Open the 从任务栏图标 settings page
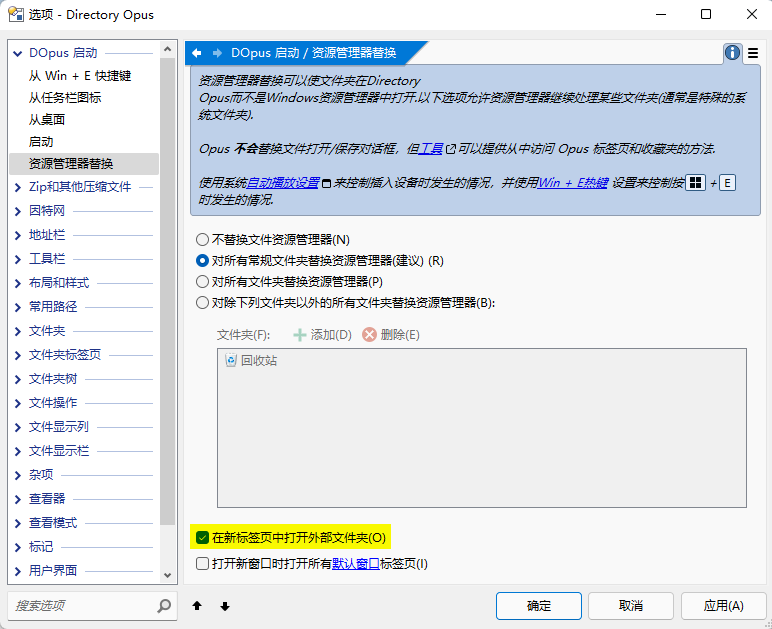 (x=65, y=97)
